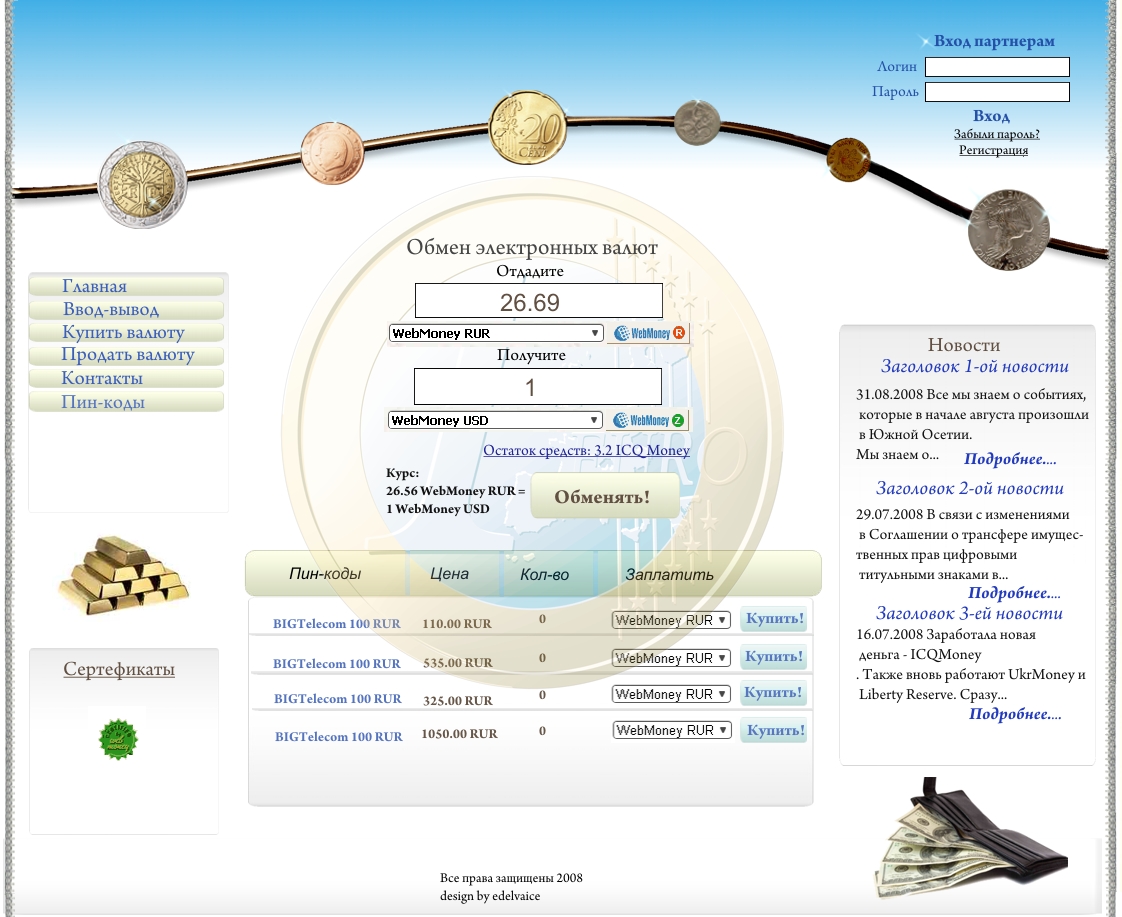Viewport: 1122px width, 917px height.
Task: Open payment dropdown for the 535.00 RUR row
Action: 671,658
